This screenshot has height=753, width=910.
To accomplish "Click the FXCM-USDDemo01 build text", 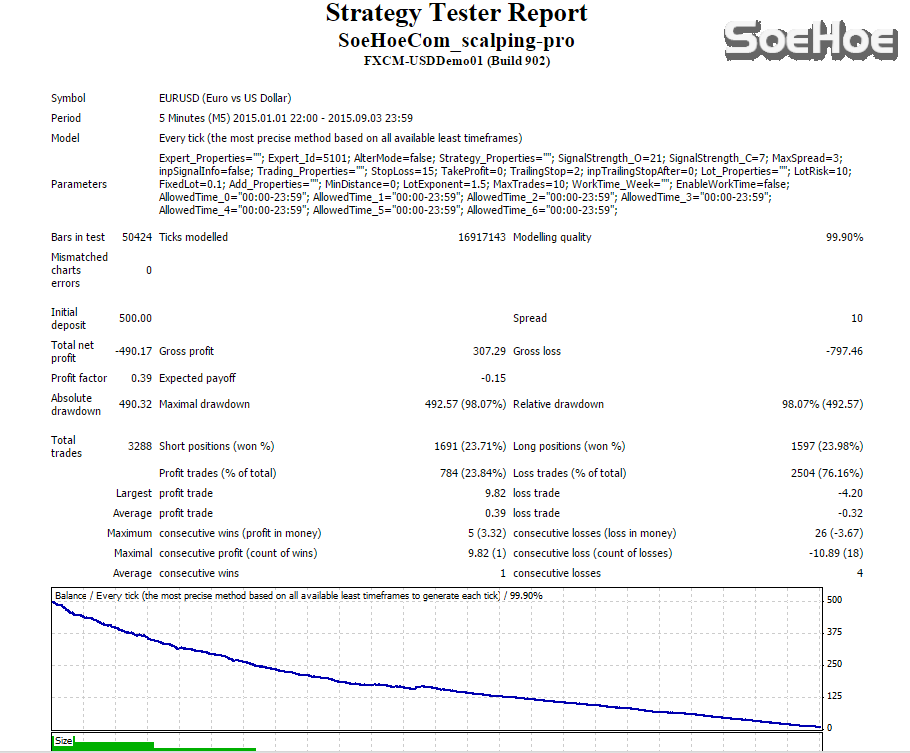I will pyautogui.click(x=456, y=61).
